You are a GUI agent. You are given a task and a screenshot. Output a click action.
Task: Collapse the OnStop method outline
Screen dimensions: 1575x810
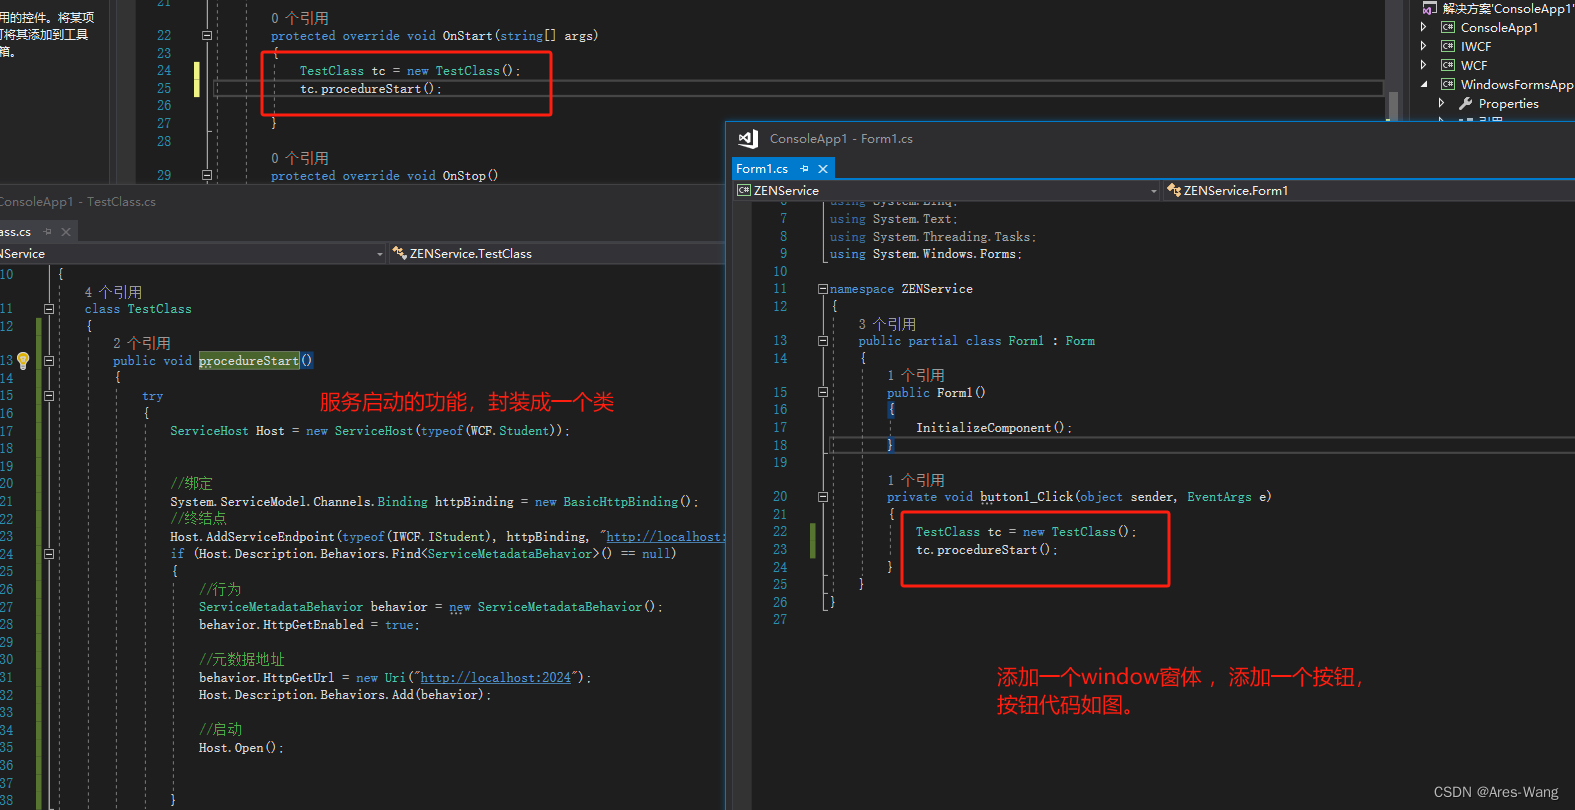coord(207,175)
